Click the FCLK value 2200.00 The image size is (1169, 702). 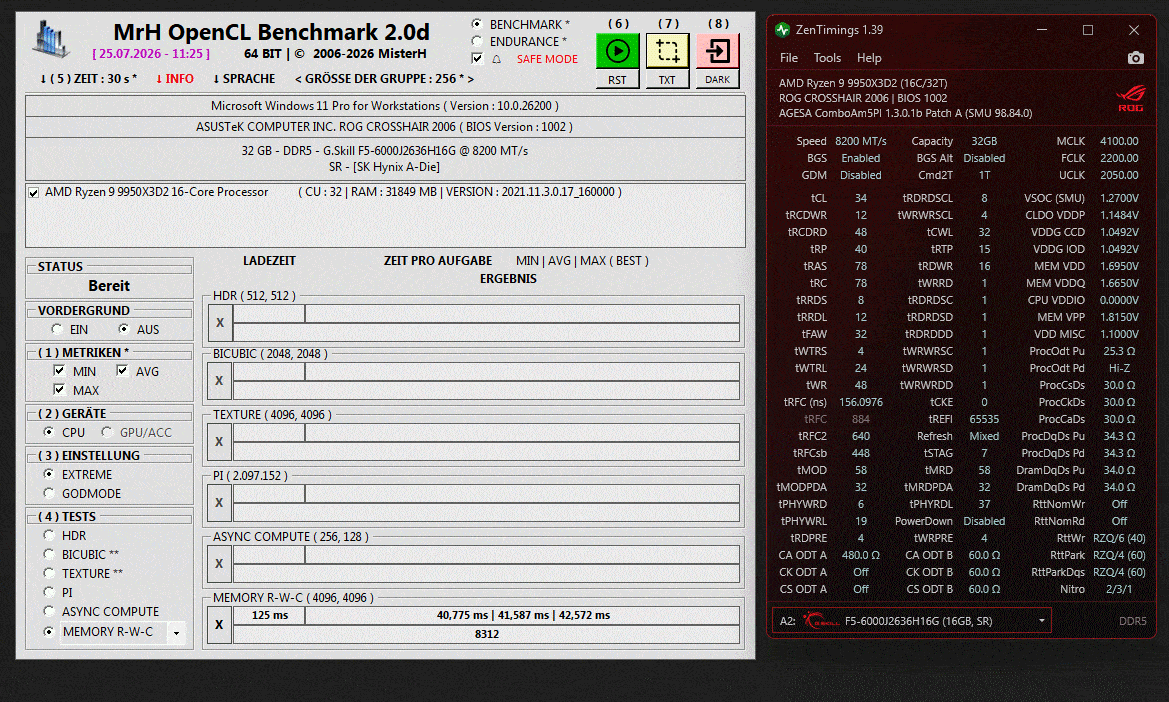coord(1119,158)
